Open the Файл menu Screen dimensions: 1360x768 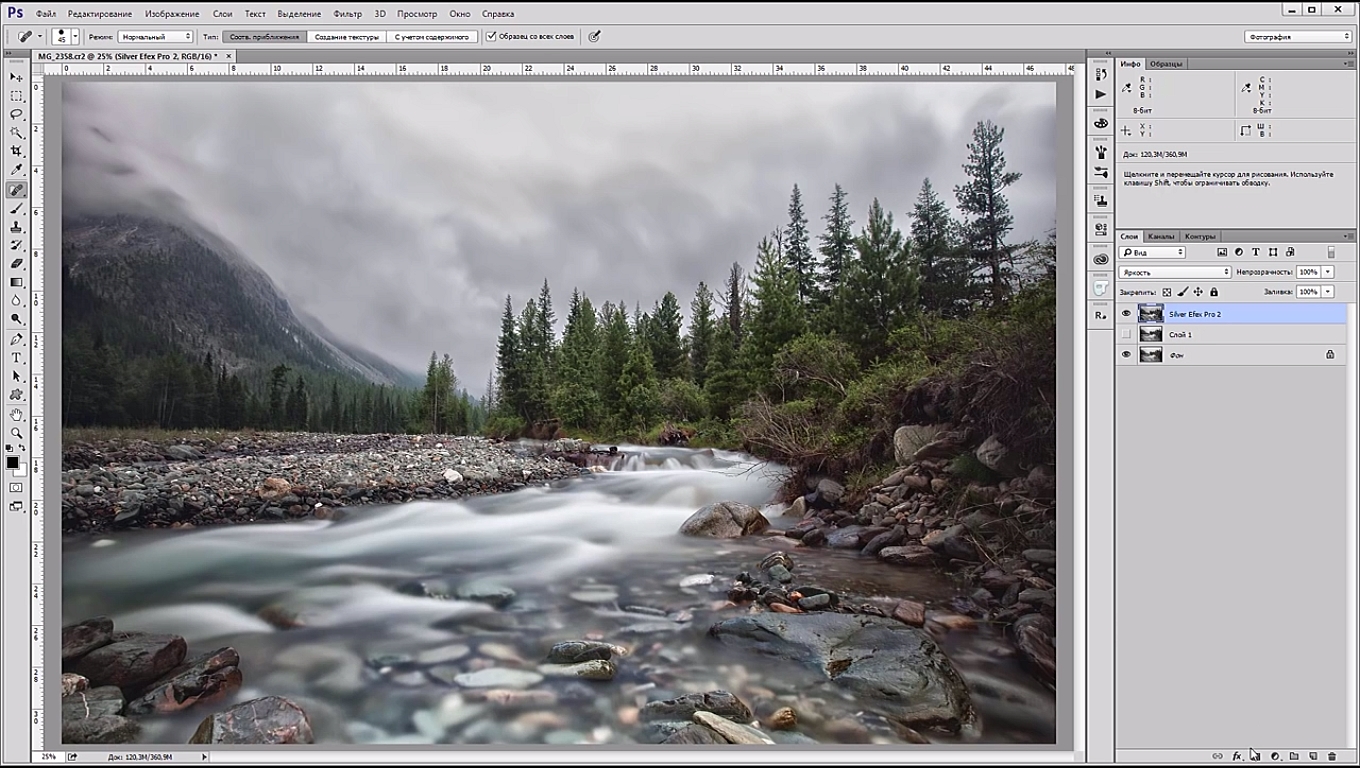pos(46,14)
